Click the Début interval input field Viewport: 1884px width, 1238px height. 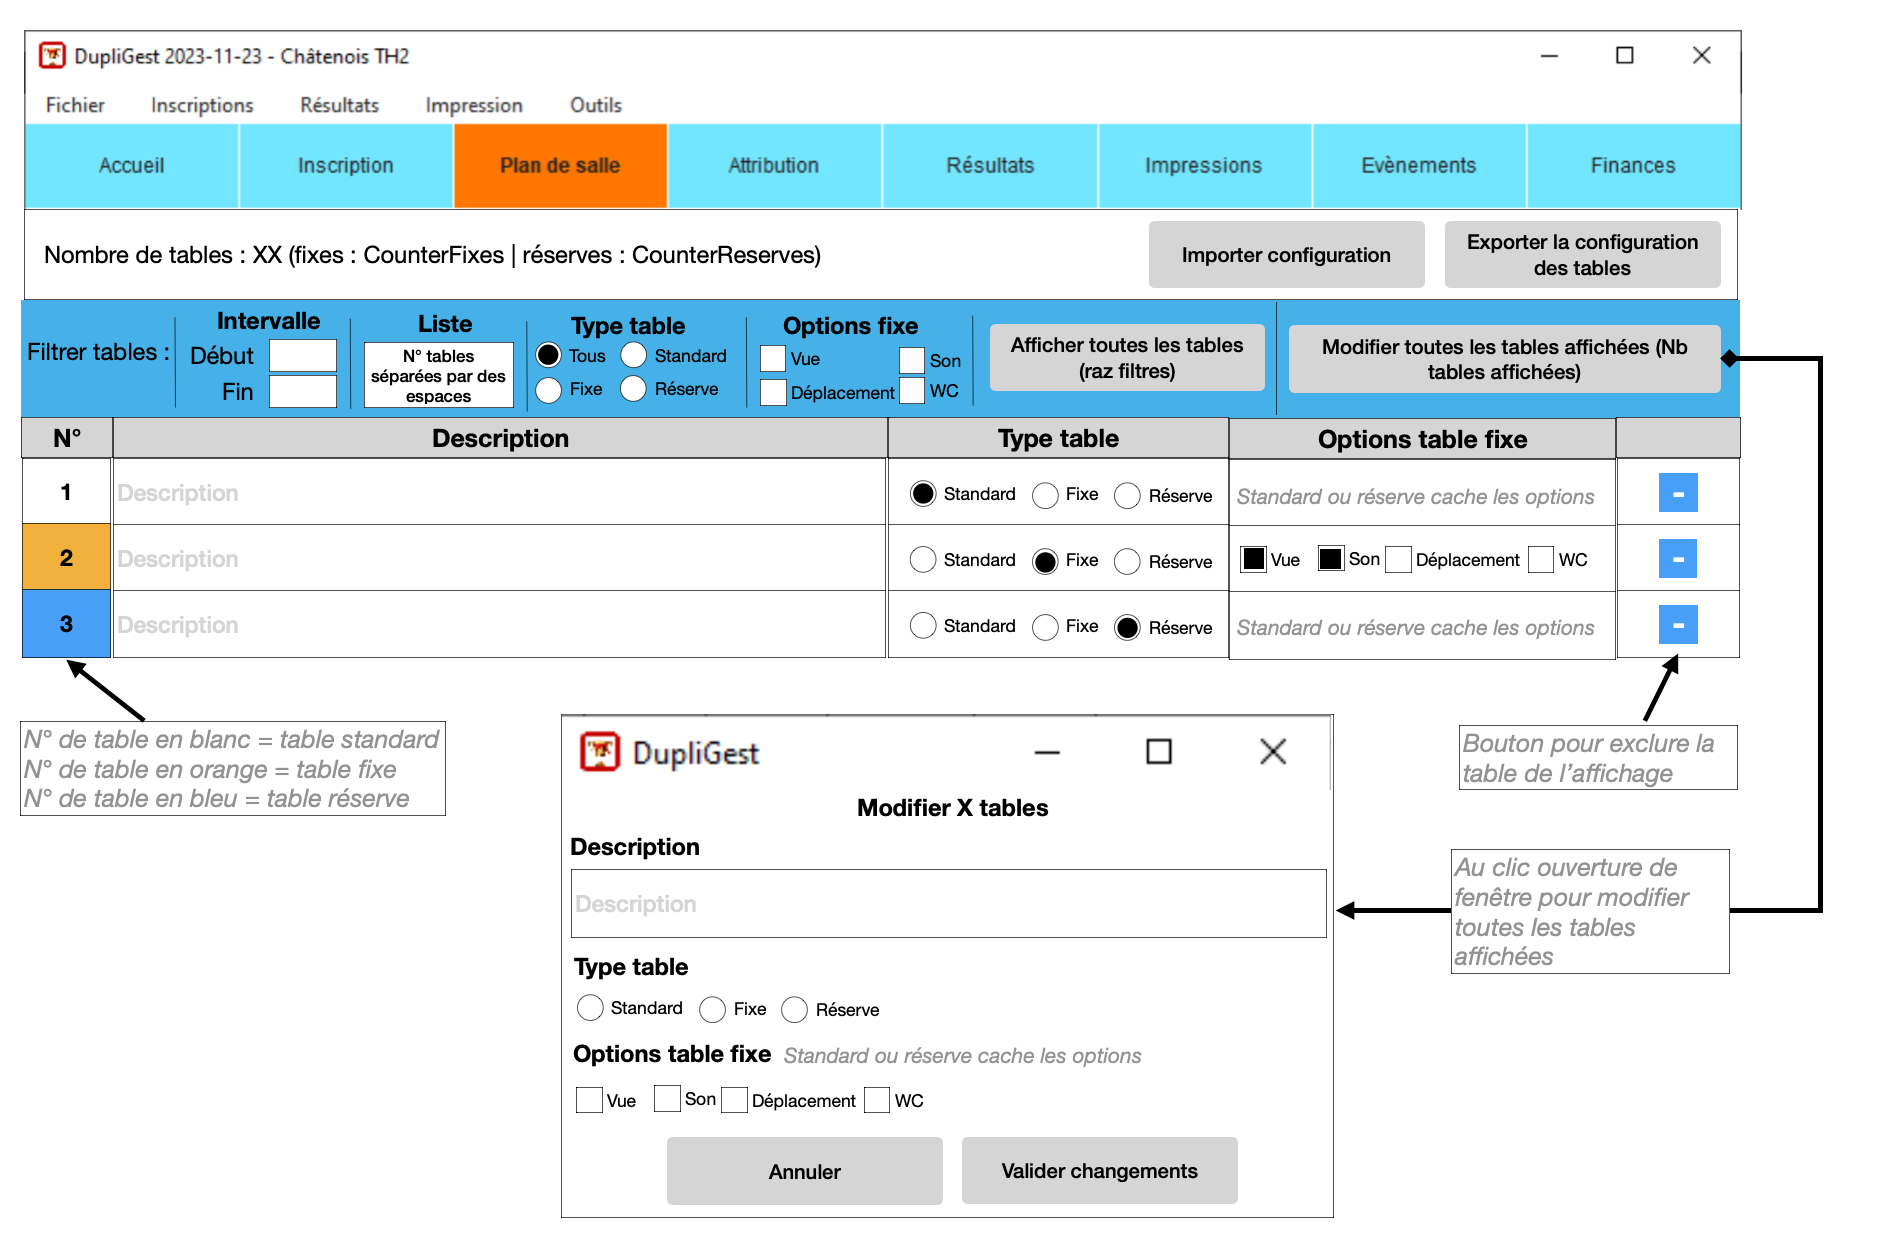(302, 356)
